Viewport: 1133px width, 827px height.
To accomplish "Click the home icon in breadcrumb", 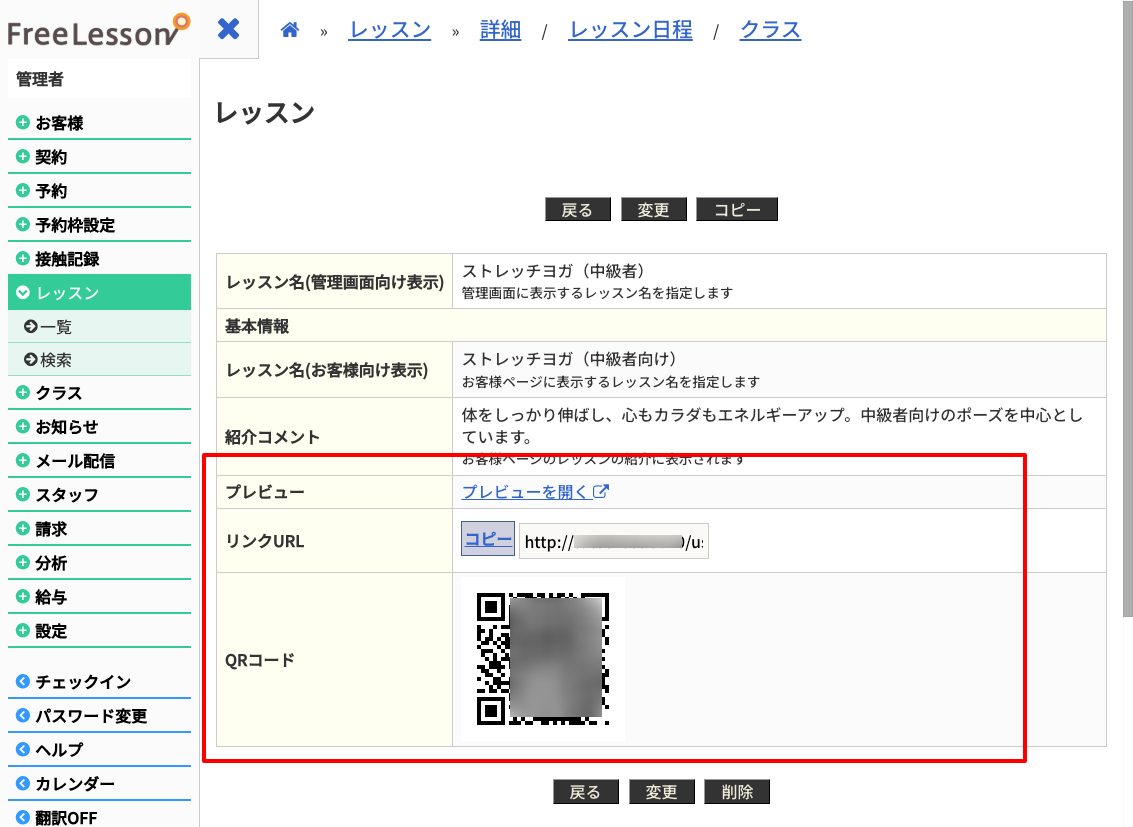I will 290,30.
